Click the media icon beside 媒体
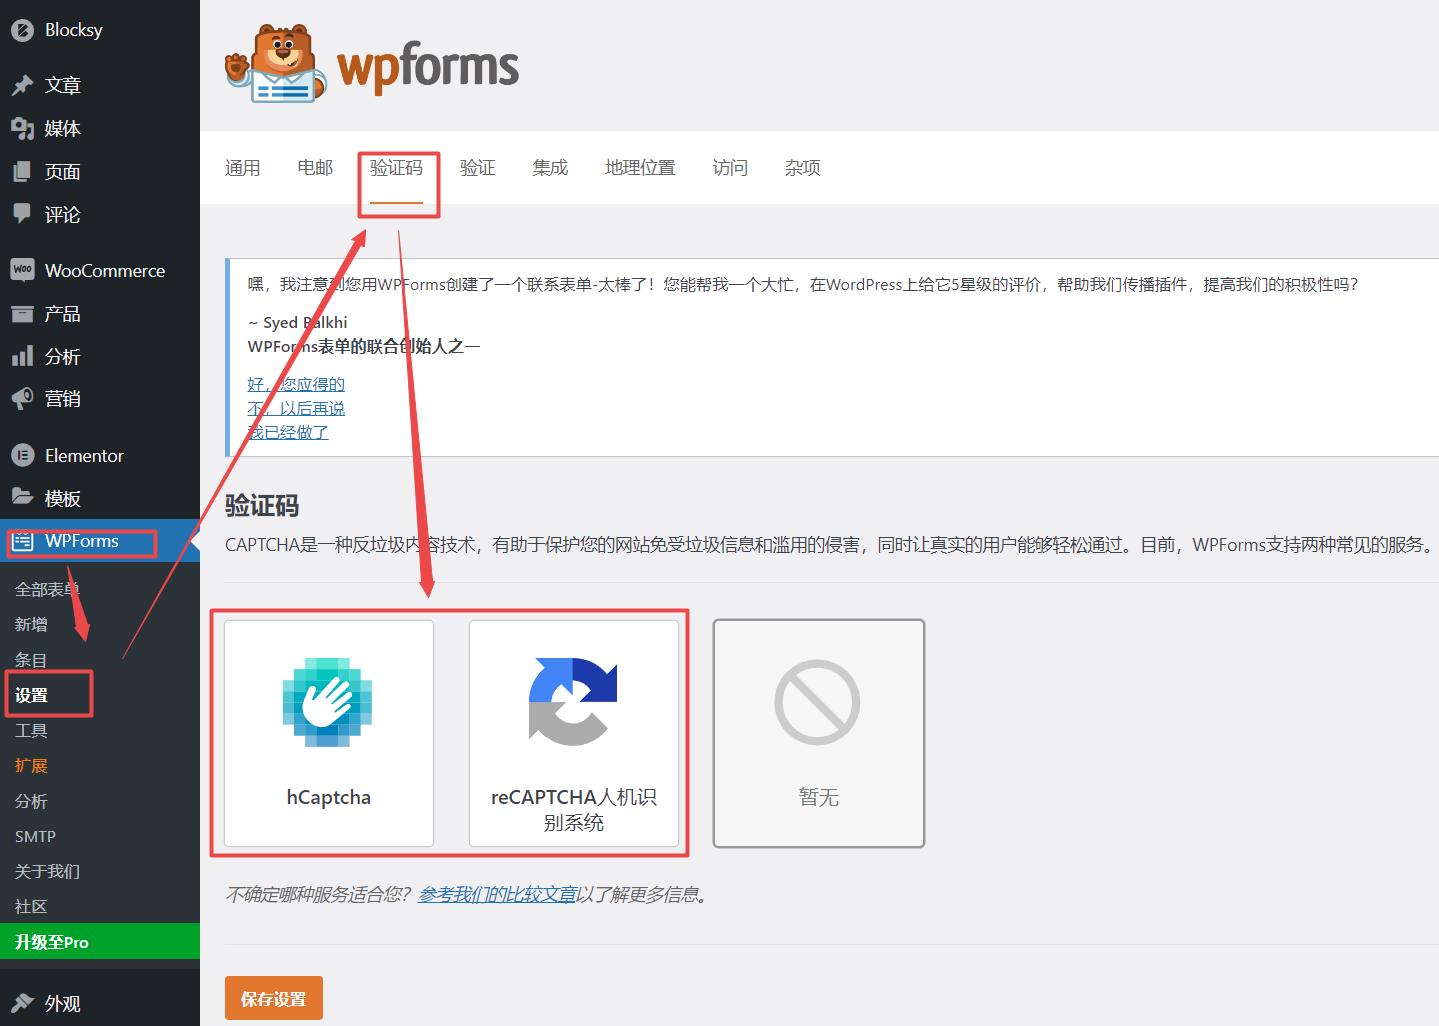Screen dimensions: 1439x1026 [22, 129]
